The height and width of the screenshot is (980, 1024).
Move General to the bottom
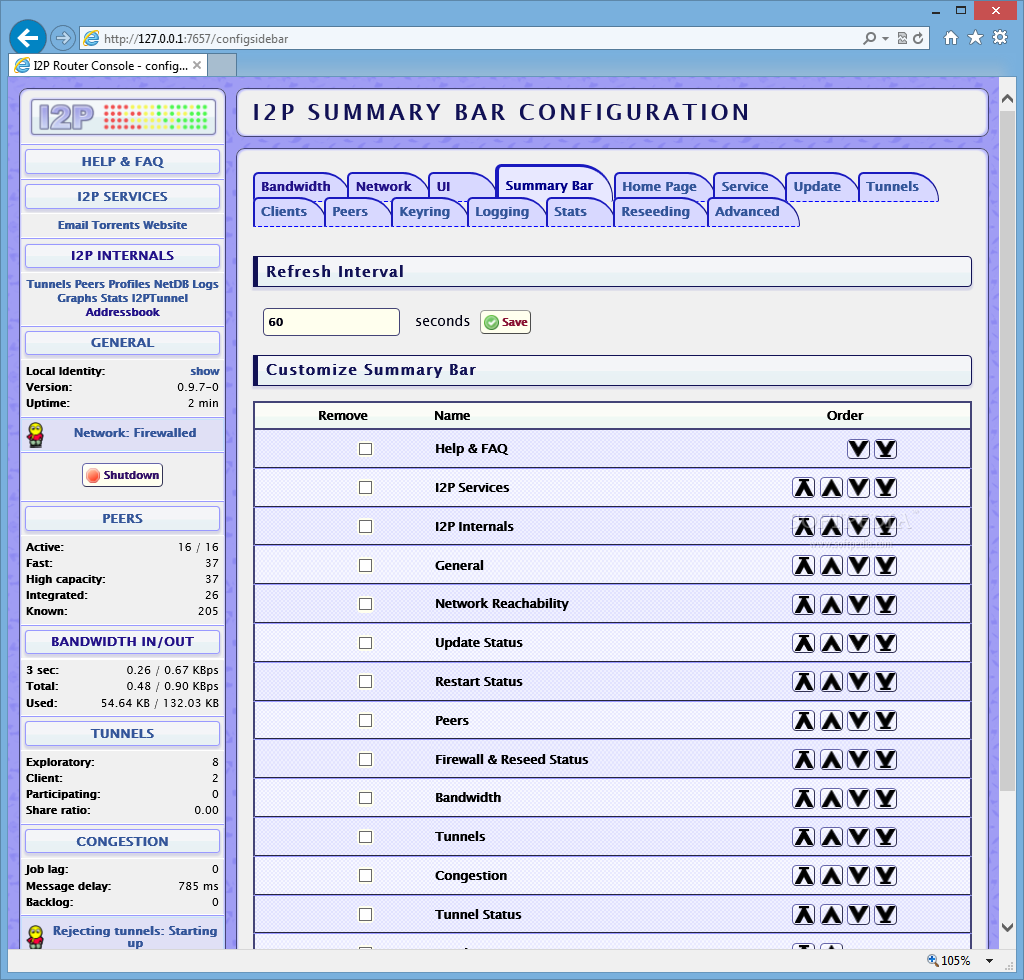click(x=886, y=565)
